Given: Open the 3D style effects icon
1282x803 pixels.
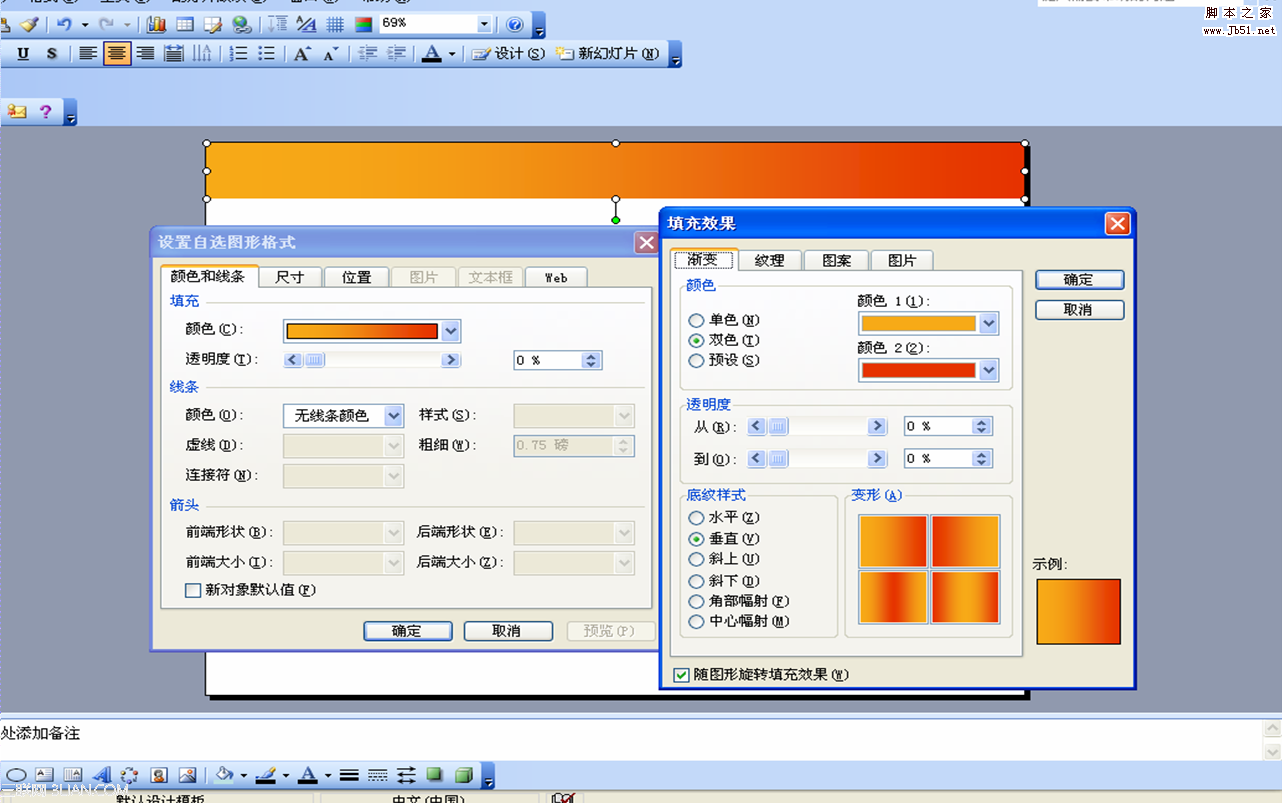Looking at the screenshot, I should [463, 775].
